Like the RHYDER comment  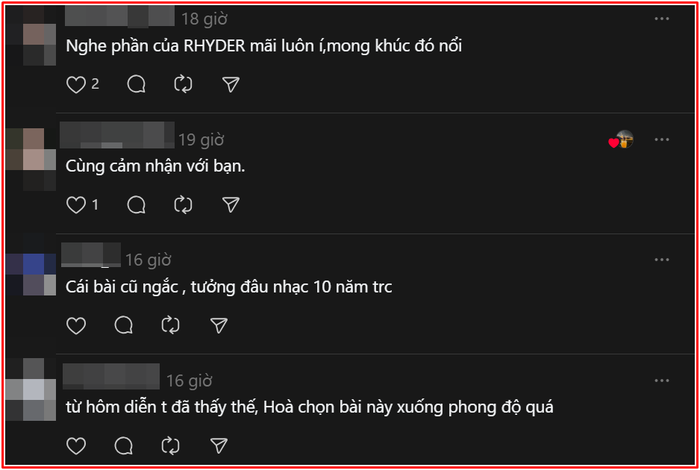[76, 84]
